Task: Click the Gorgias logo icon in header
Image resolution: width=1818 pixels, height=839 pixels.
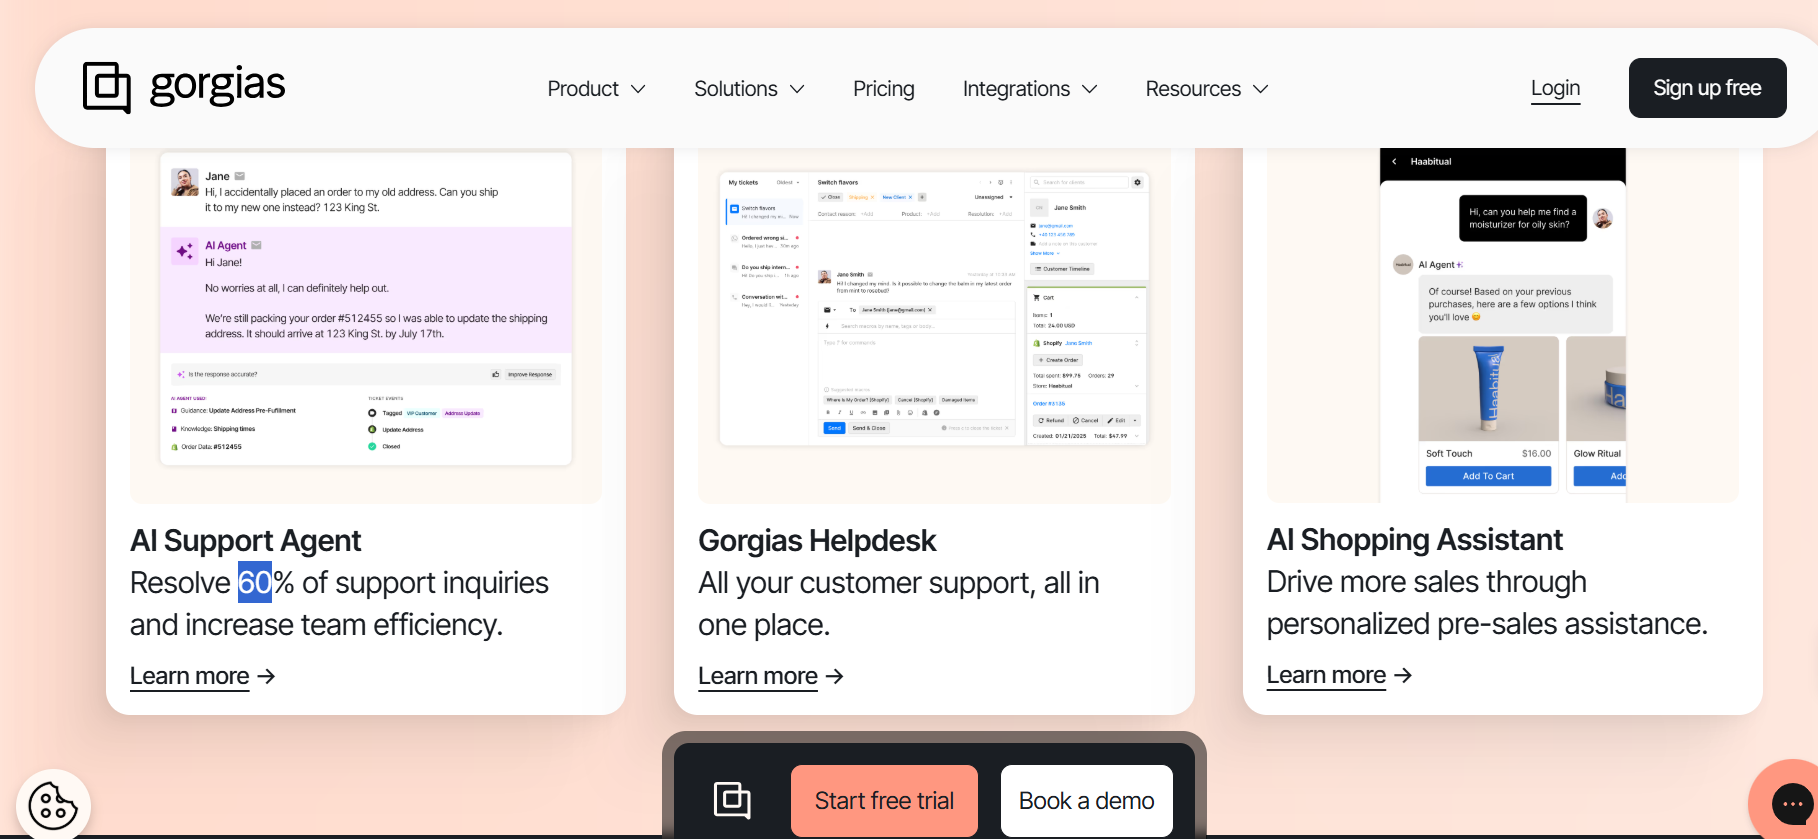Action: [x=107, y=88]
